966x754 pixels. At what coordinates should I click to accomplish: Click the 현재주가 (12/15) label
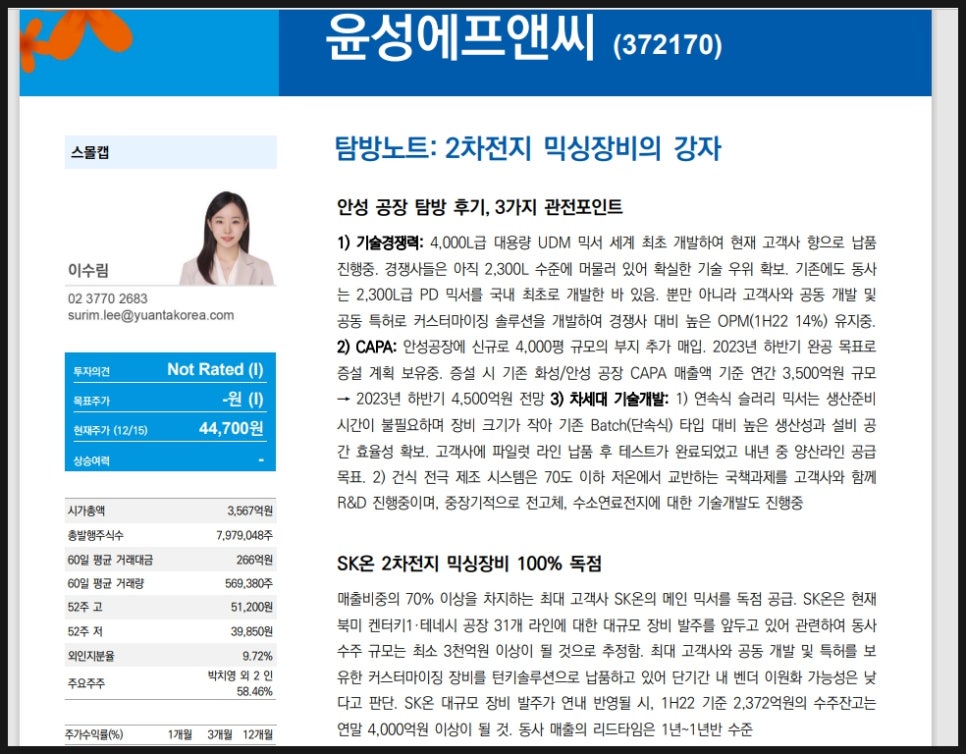click(x=110, y=431)
